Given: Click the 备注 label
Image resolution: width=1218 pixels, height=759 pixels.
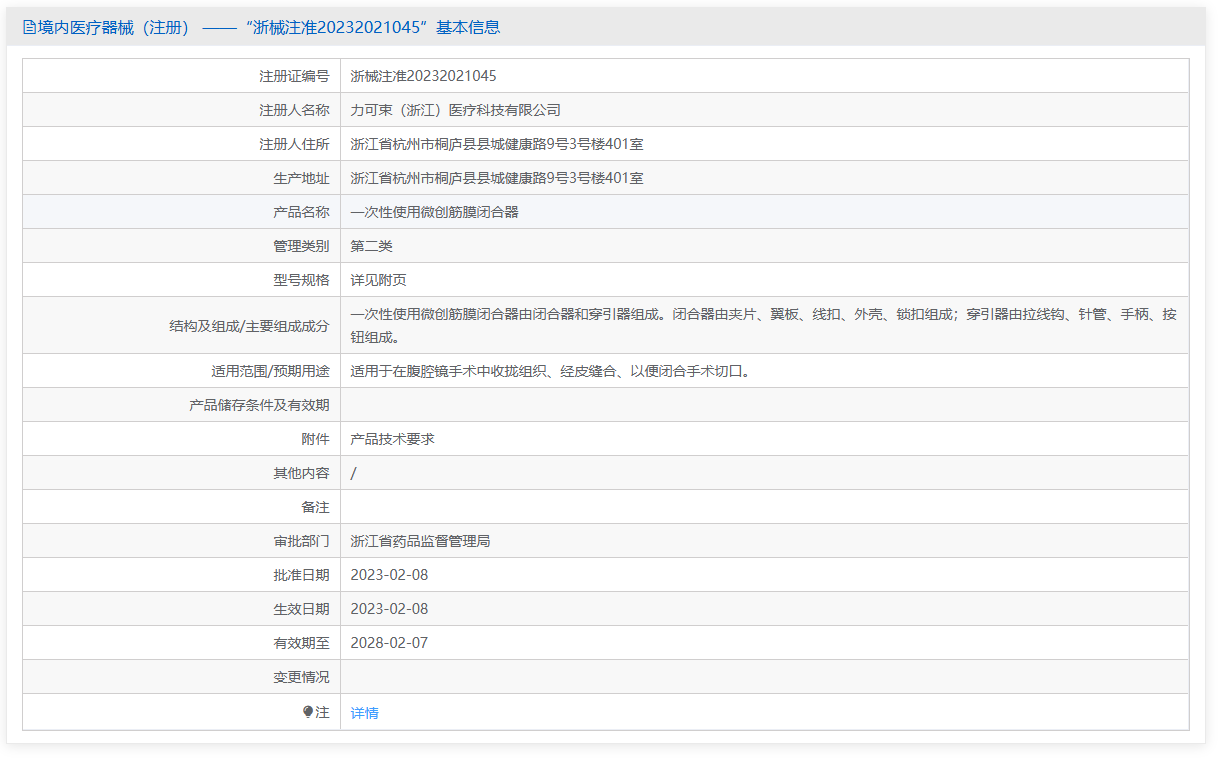Looking at the screenshot, I should [315, 507].
